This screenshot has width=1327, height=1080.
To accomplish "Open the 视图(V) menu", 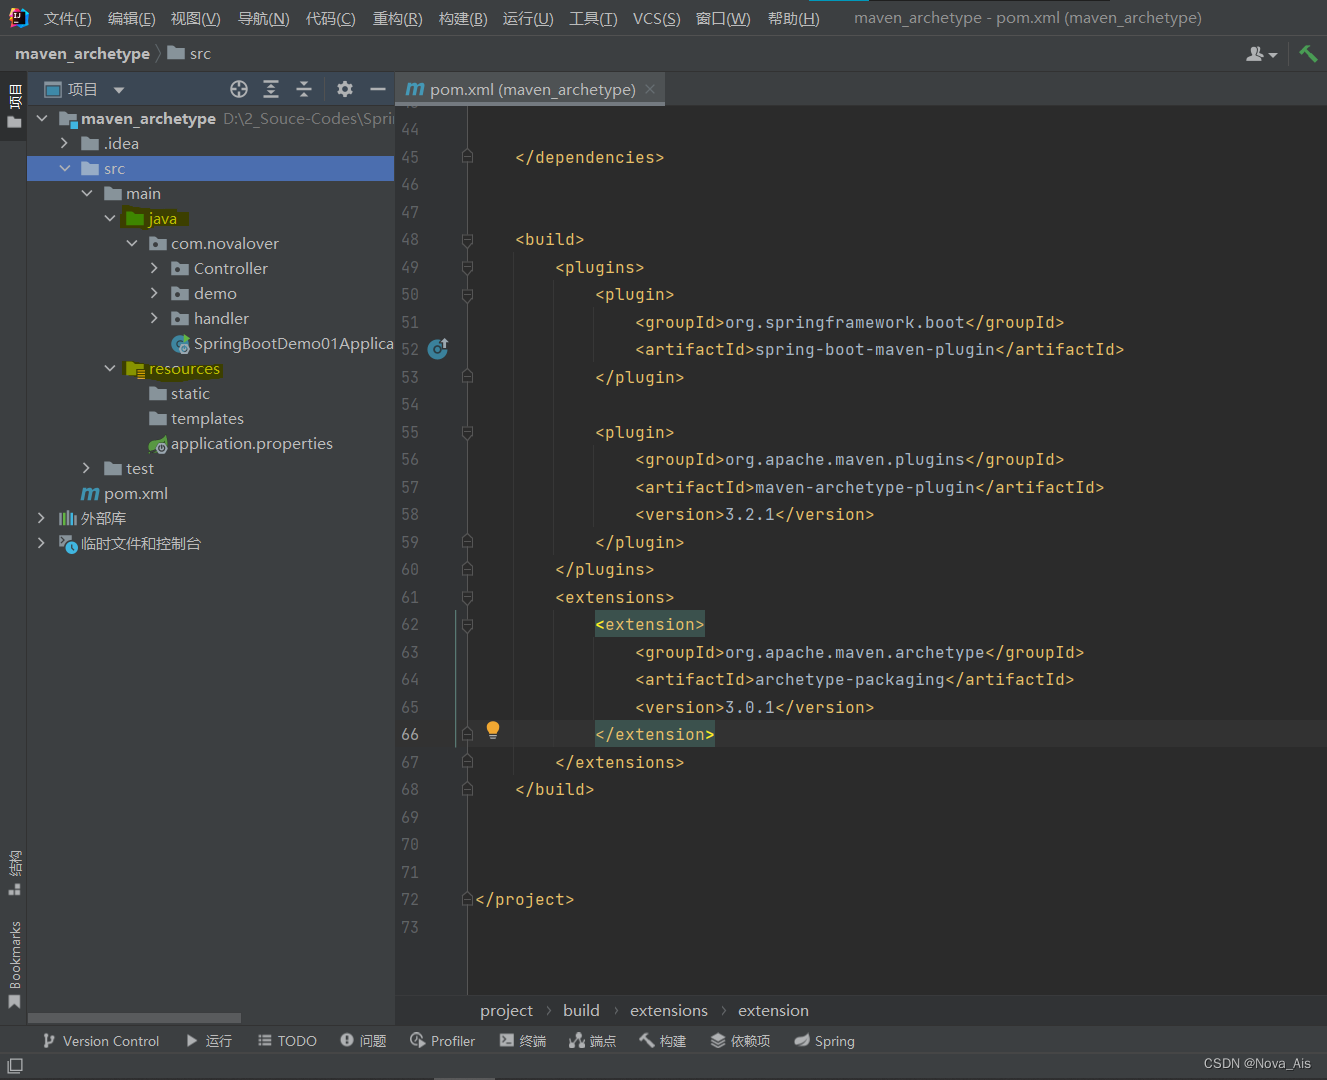I will [195, 19].
